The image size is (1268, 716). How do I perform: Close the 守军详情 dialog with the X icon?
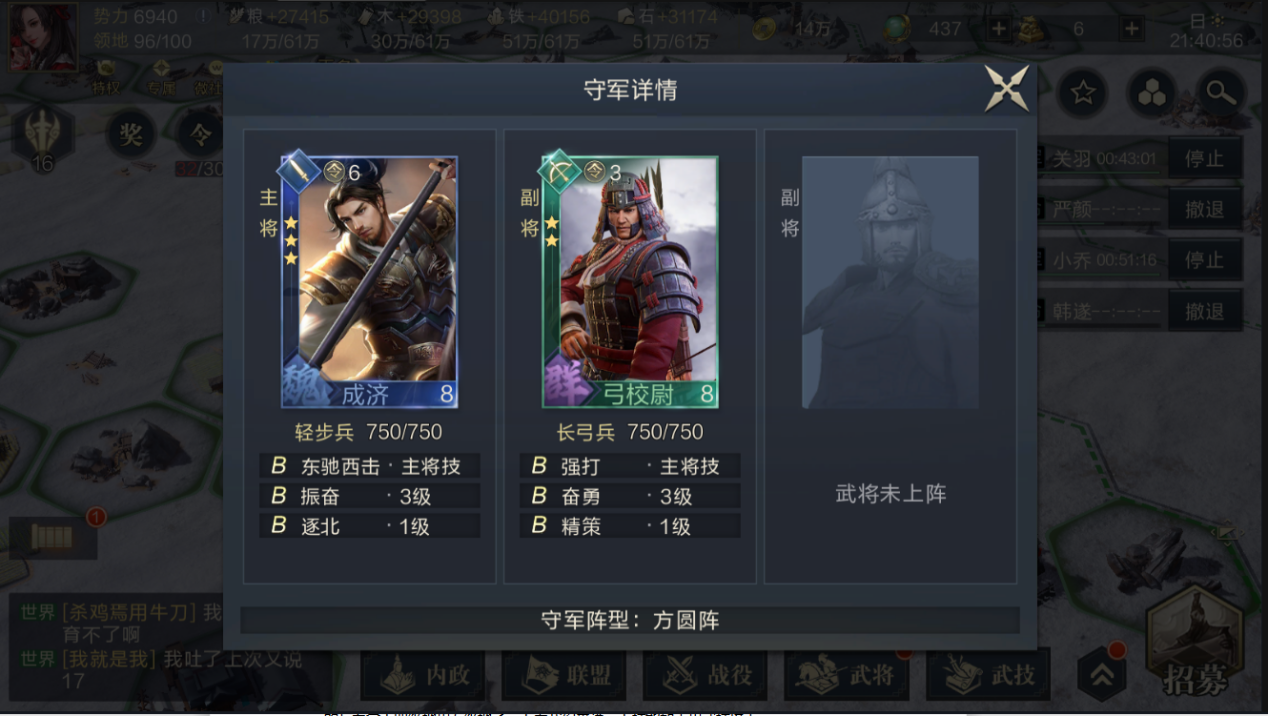pyautogui.click(x=1007, y=88)
